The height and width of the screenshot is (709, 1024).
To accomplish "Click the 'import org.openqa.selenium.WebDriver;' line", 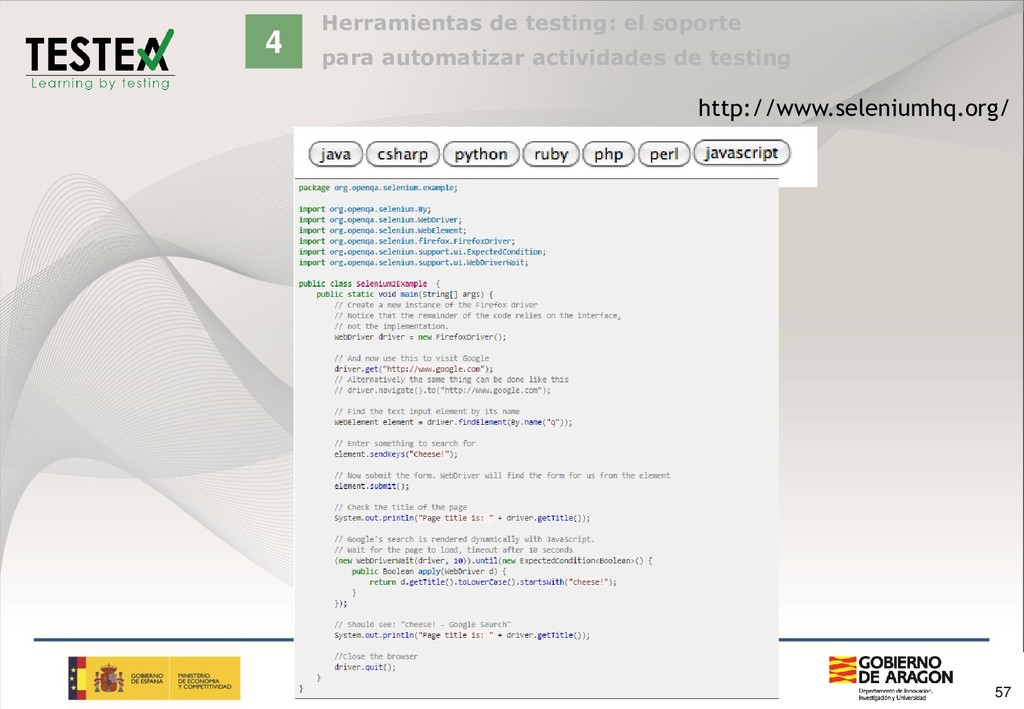I will [380, 220].
